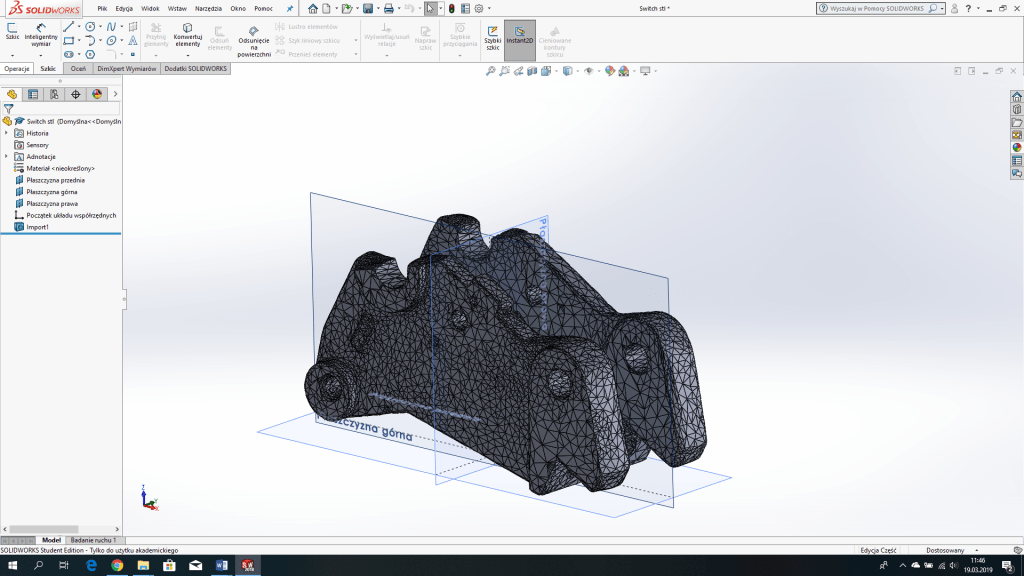Click the Konwertuj elementy tool
This screenshot has height=576, width=1024.
[188, 35]
